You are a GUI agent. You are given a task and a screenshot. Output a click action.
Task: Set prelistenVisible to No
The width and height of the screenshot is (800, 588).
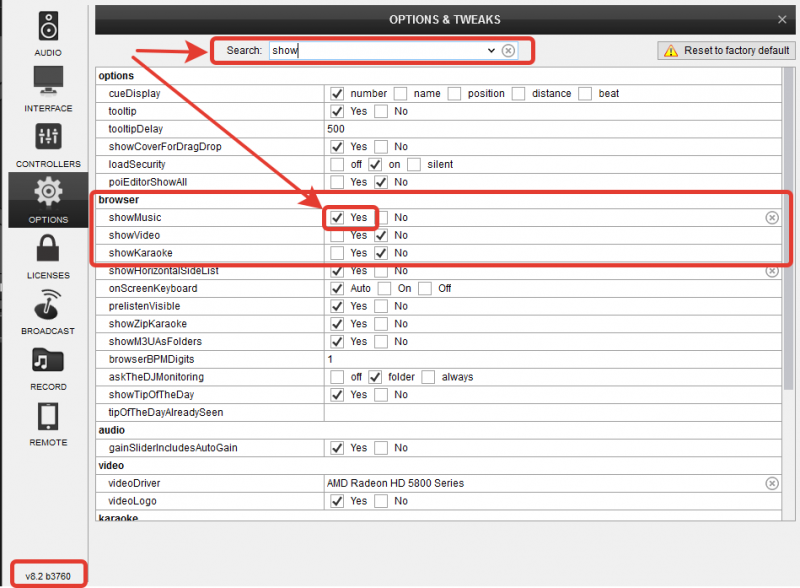(381, 306)
